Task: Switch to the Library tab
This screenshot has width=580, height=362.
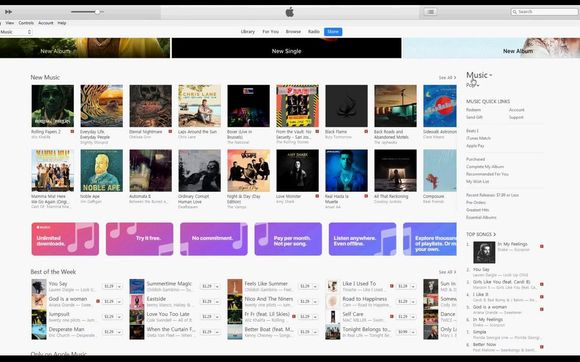Action: point(248,32)
